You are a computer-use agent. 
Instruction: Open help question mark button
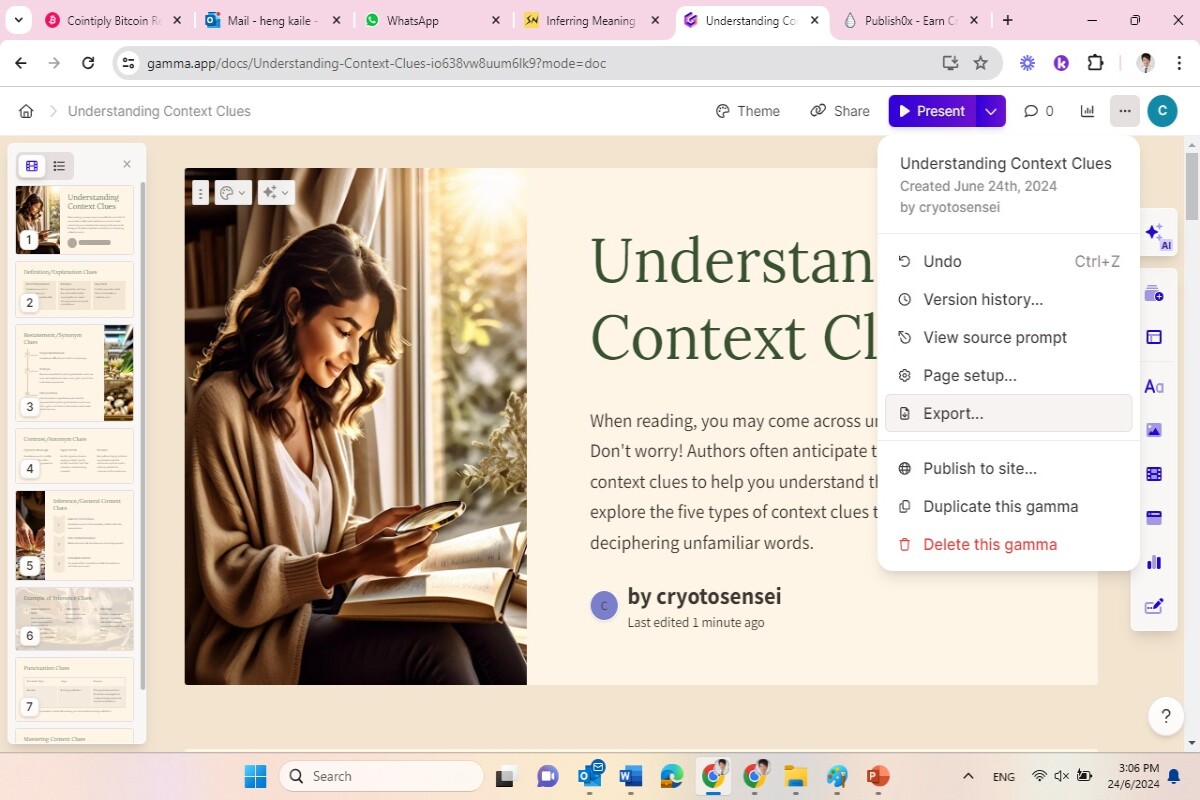click(x=1166, y=716)
